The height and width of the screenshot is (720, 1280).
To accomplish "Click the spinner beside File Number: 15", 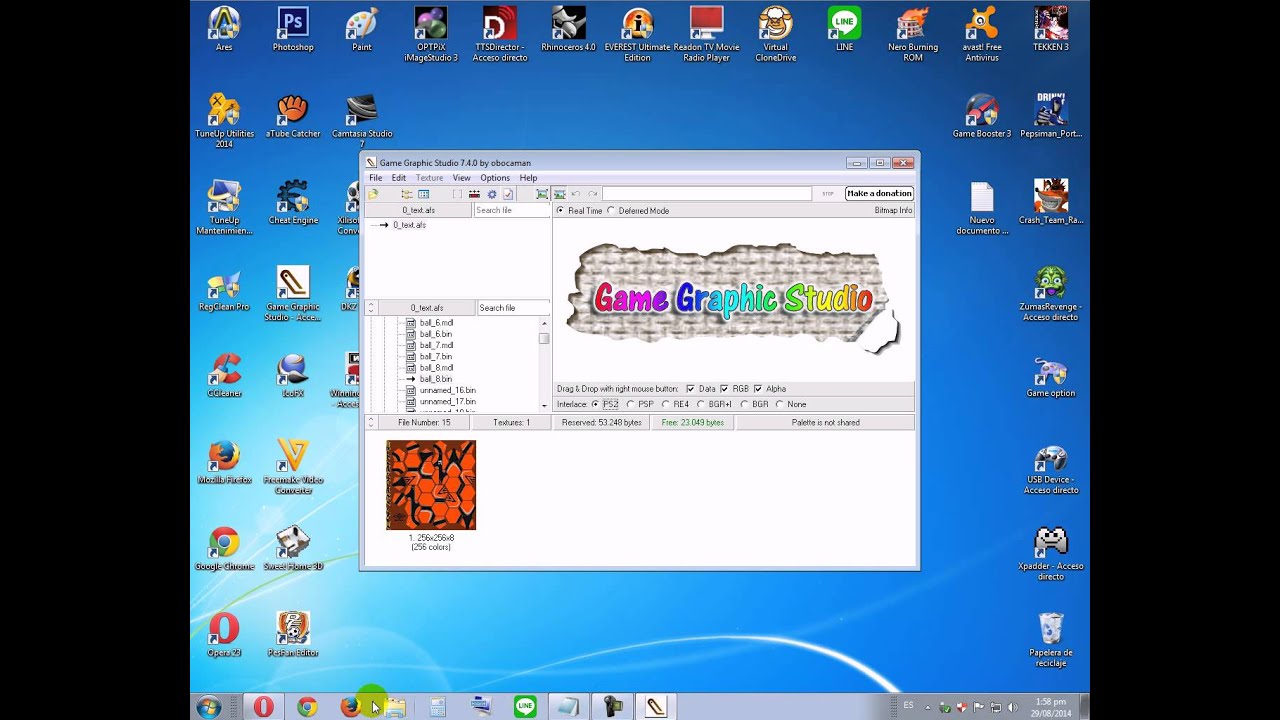I will [x=371, y=423].
